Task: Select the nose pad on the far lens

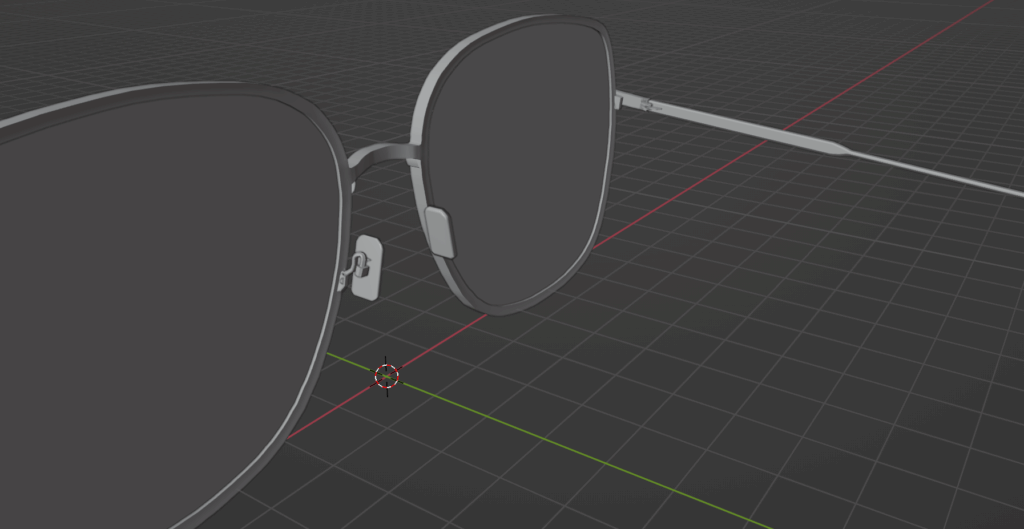Action: 441,230
